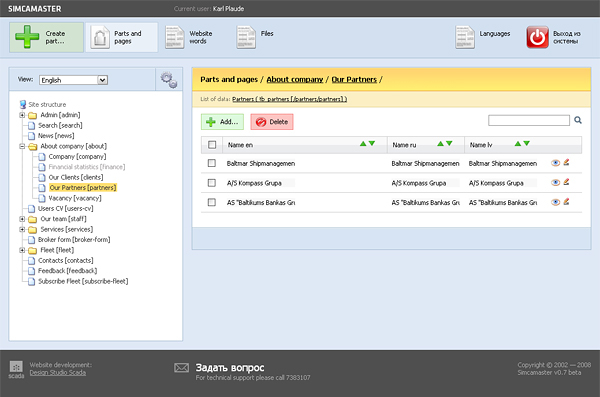Sort Name en ascending with up arrow

363,144
